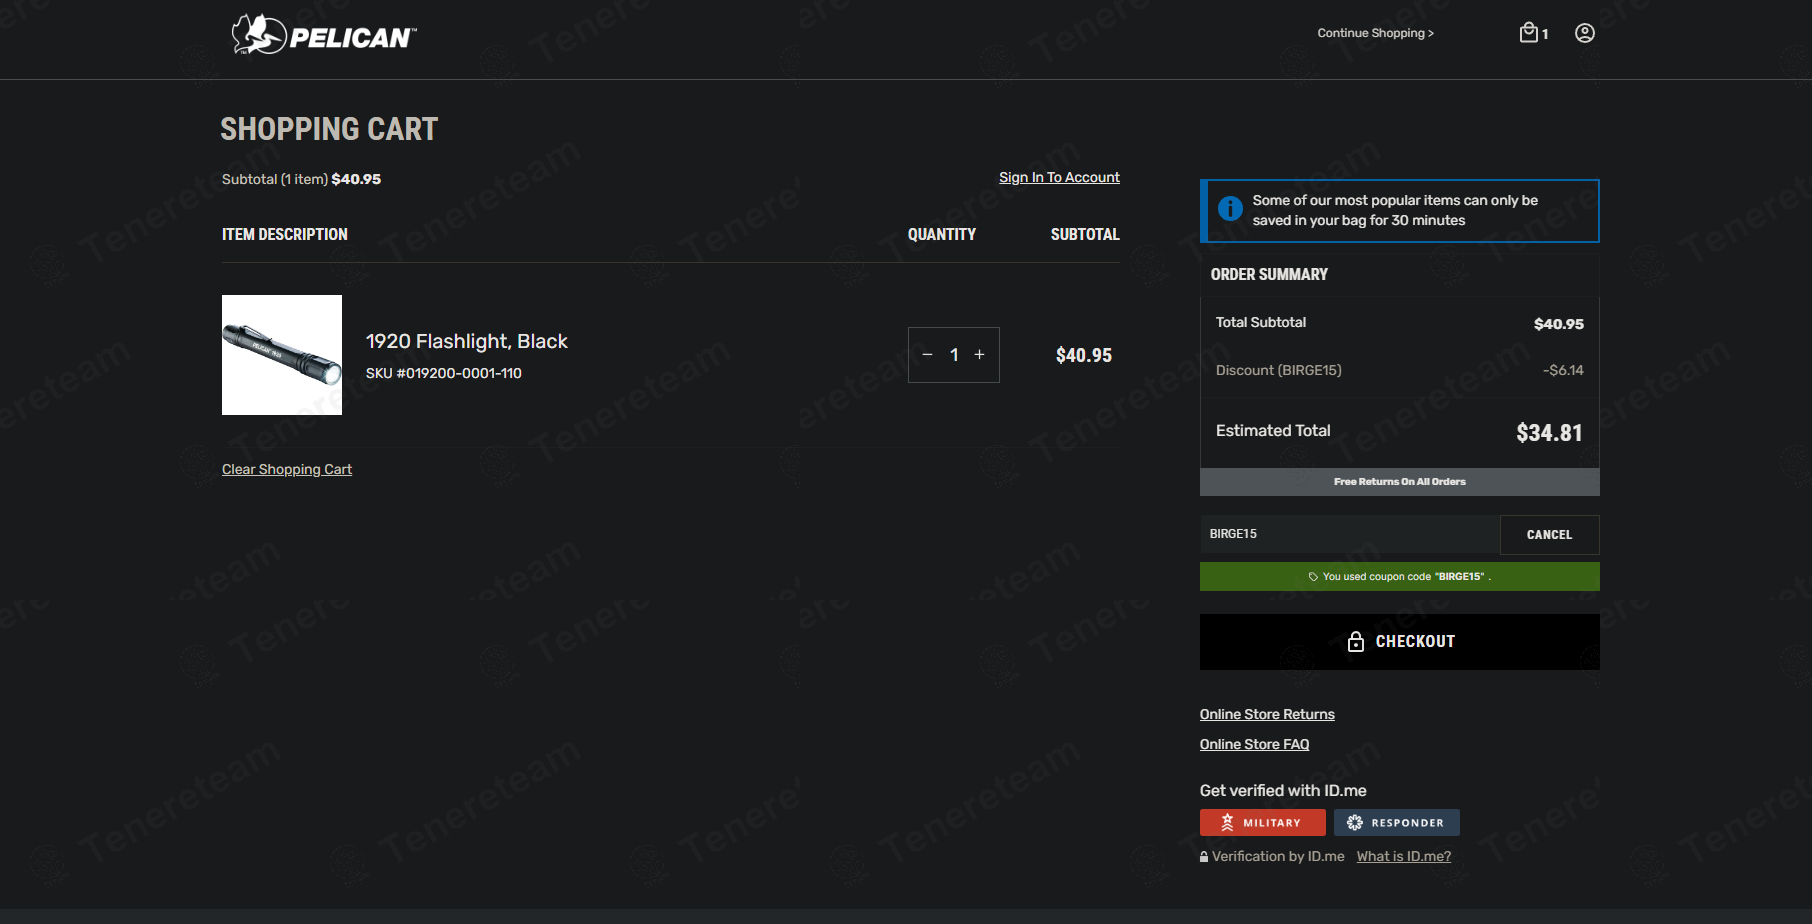Click the Free Returns On All Orders banner

click(1399, 482)
